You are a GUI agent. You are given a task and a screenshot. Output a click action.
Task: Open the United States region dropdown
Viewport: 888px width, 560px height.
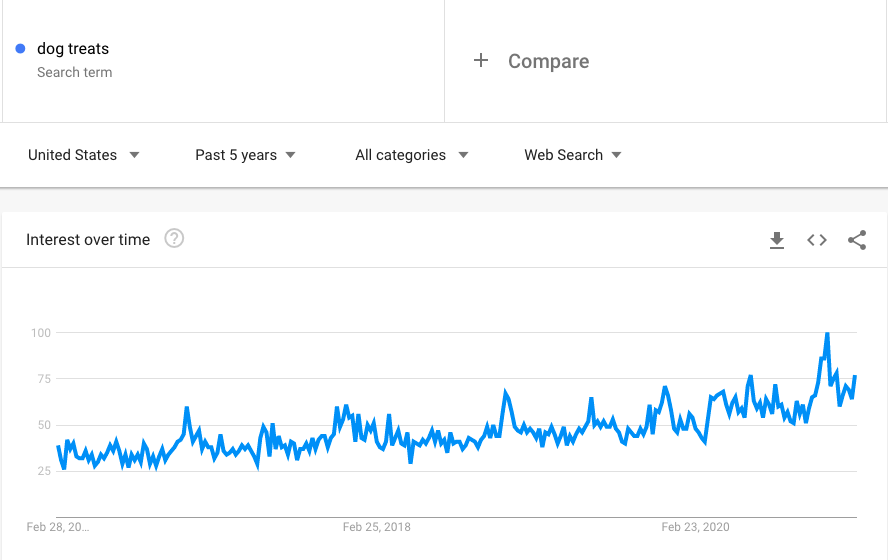click(84, 155)
